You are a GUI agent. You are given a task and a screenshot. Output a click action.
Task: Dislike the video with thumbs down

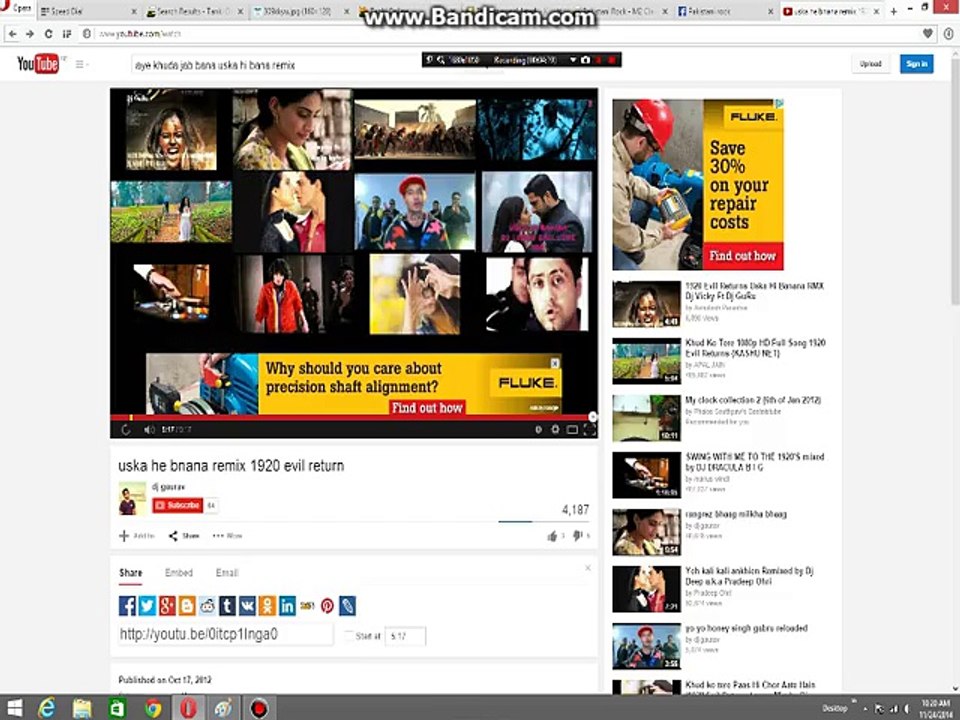click(x=577, y=536)
